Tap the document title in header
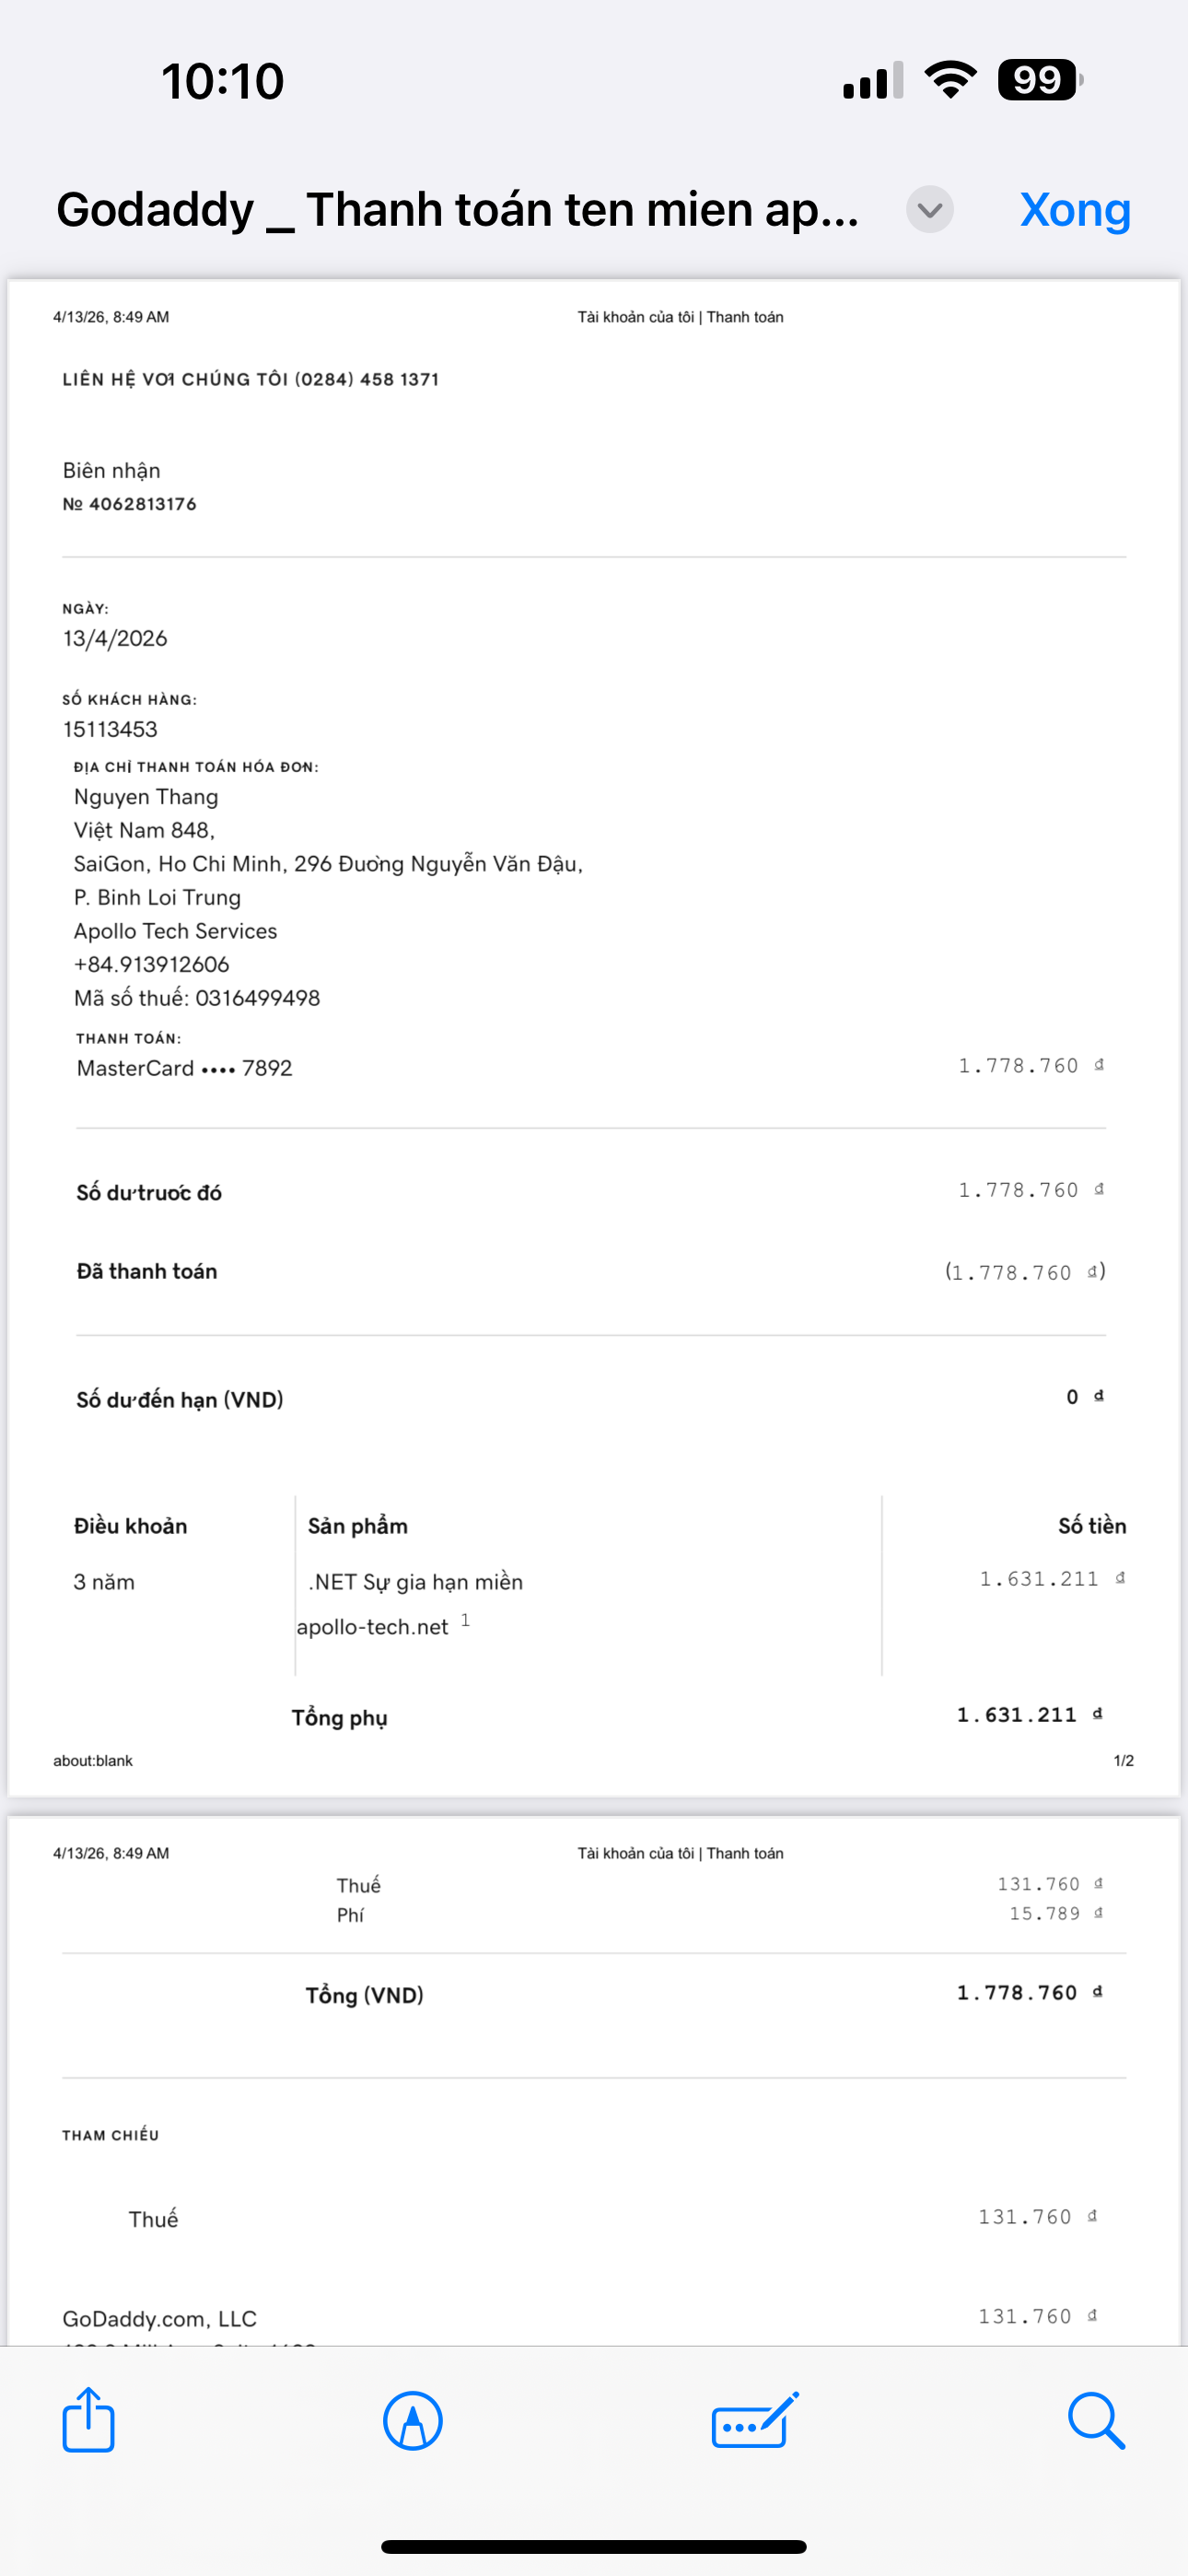Screen dimensions: 1188x2576 (x=457, y=210)
